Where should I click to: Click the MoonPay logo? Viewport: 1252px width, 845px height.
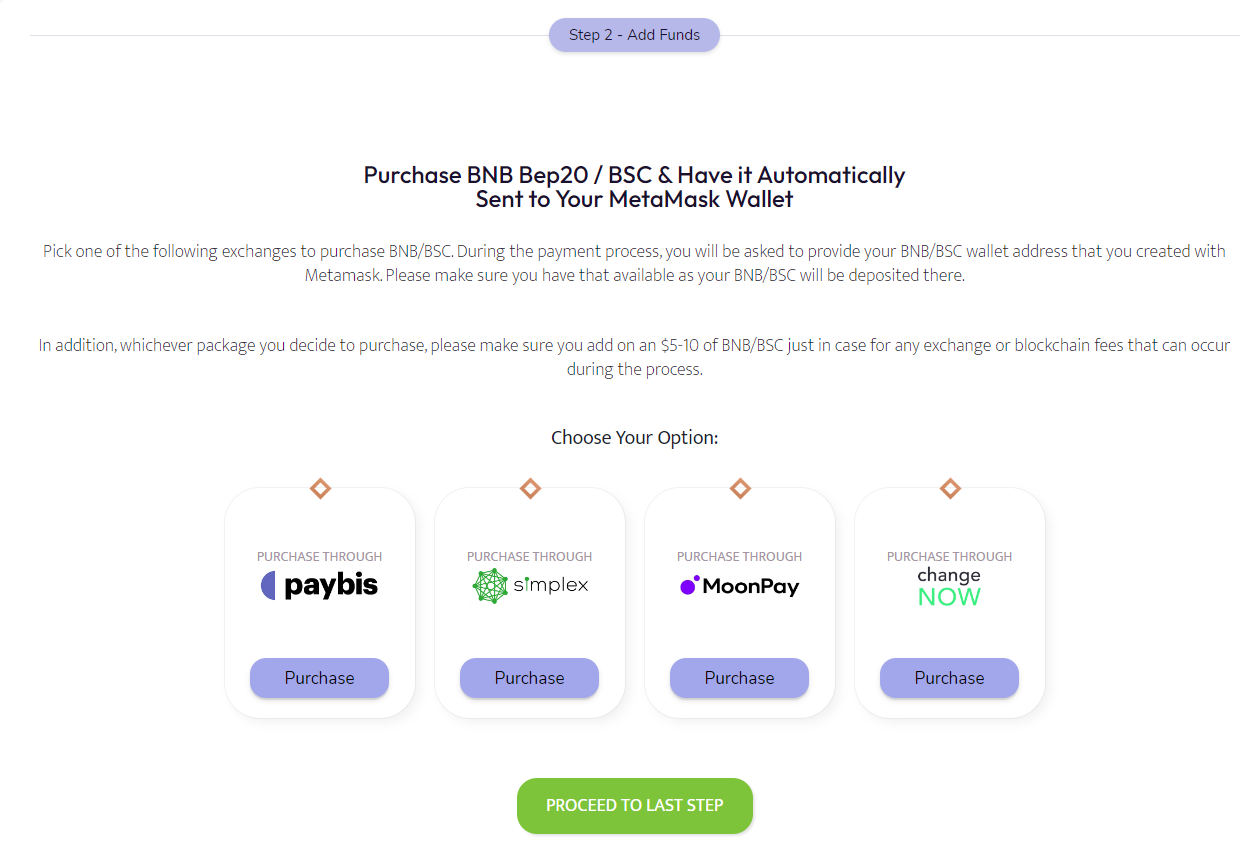click(739, 586)
